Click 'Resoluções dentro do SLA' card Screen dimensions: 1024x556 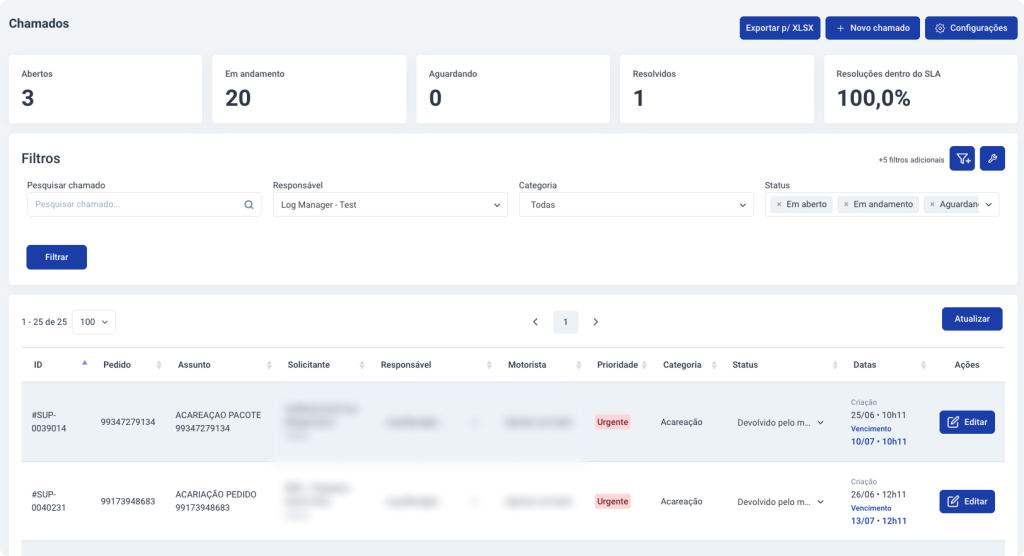point(920,89)
